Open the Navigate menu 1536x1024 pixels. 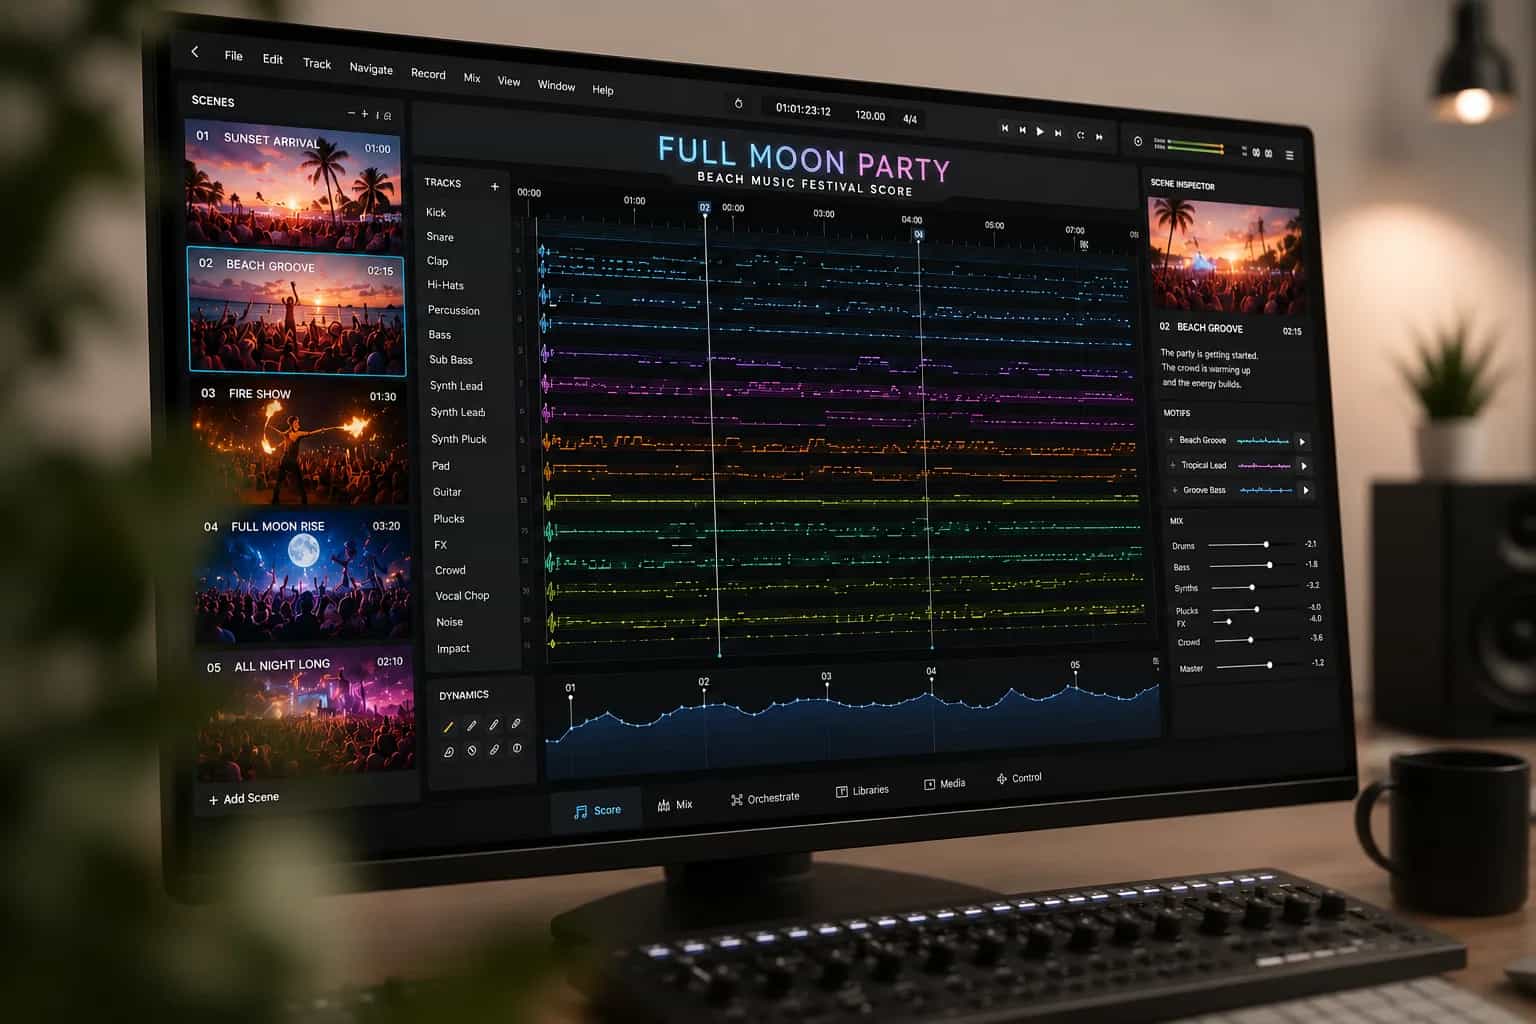[371, 68]
